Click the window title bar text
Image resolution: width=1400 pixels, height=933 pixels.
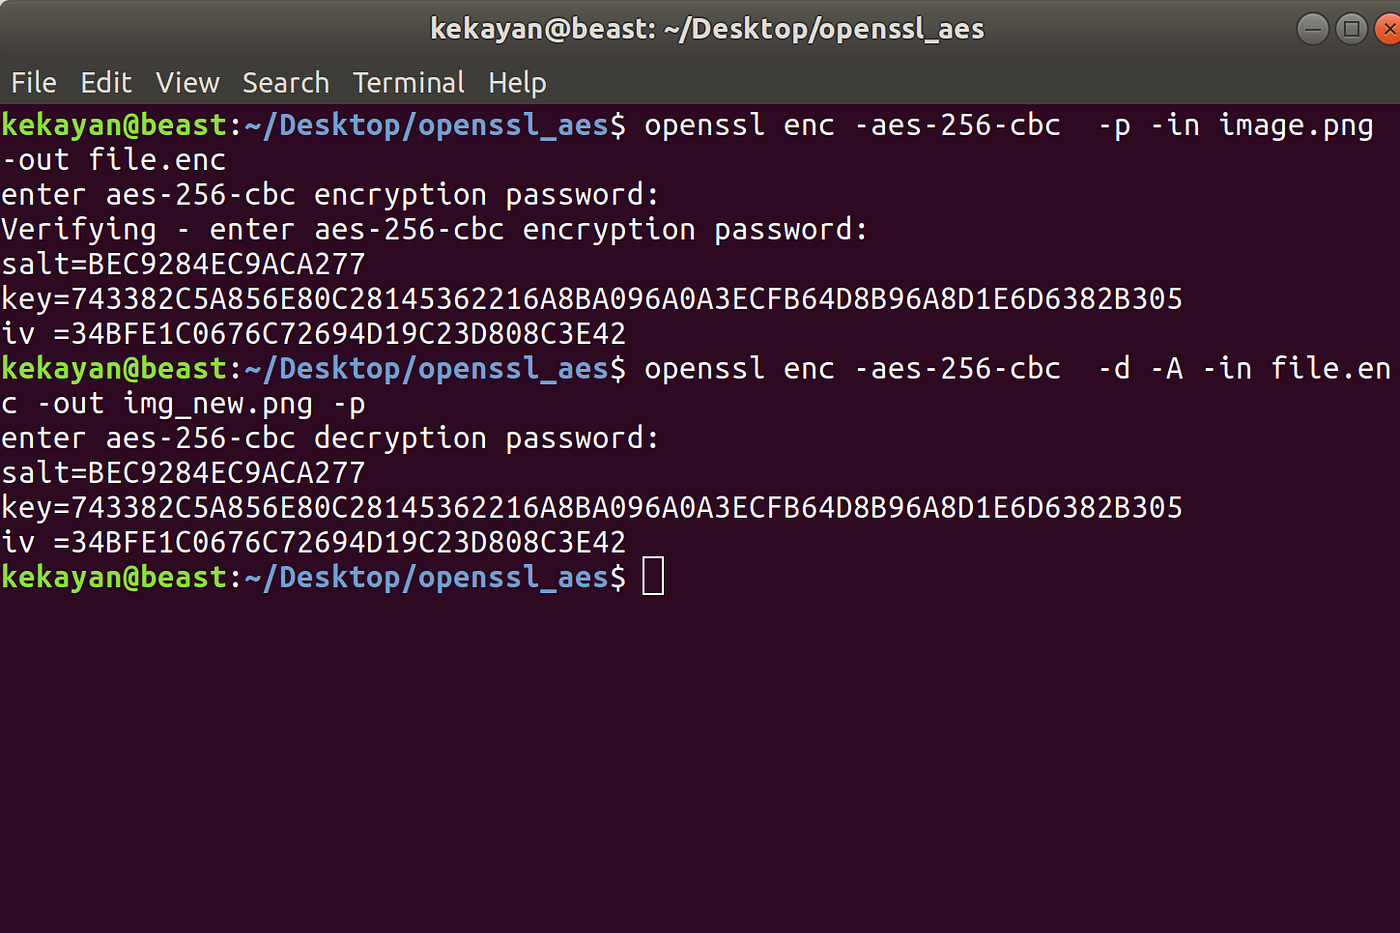tap(707, 28)
